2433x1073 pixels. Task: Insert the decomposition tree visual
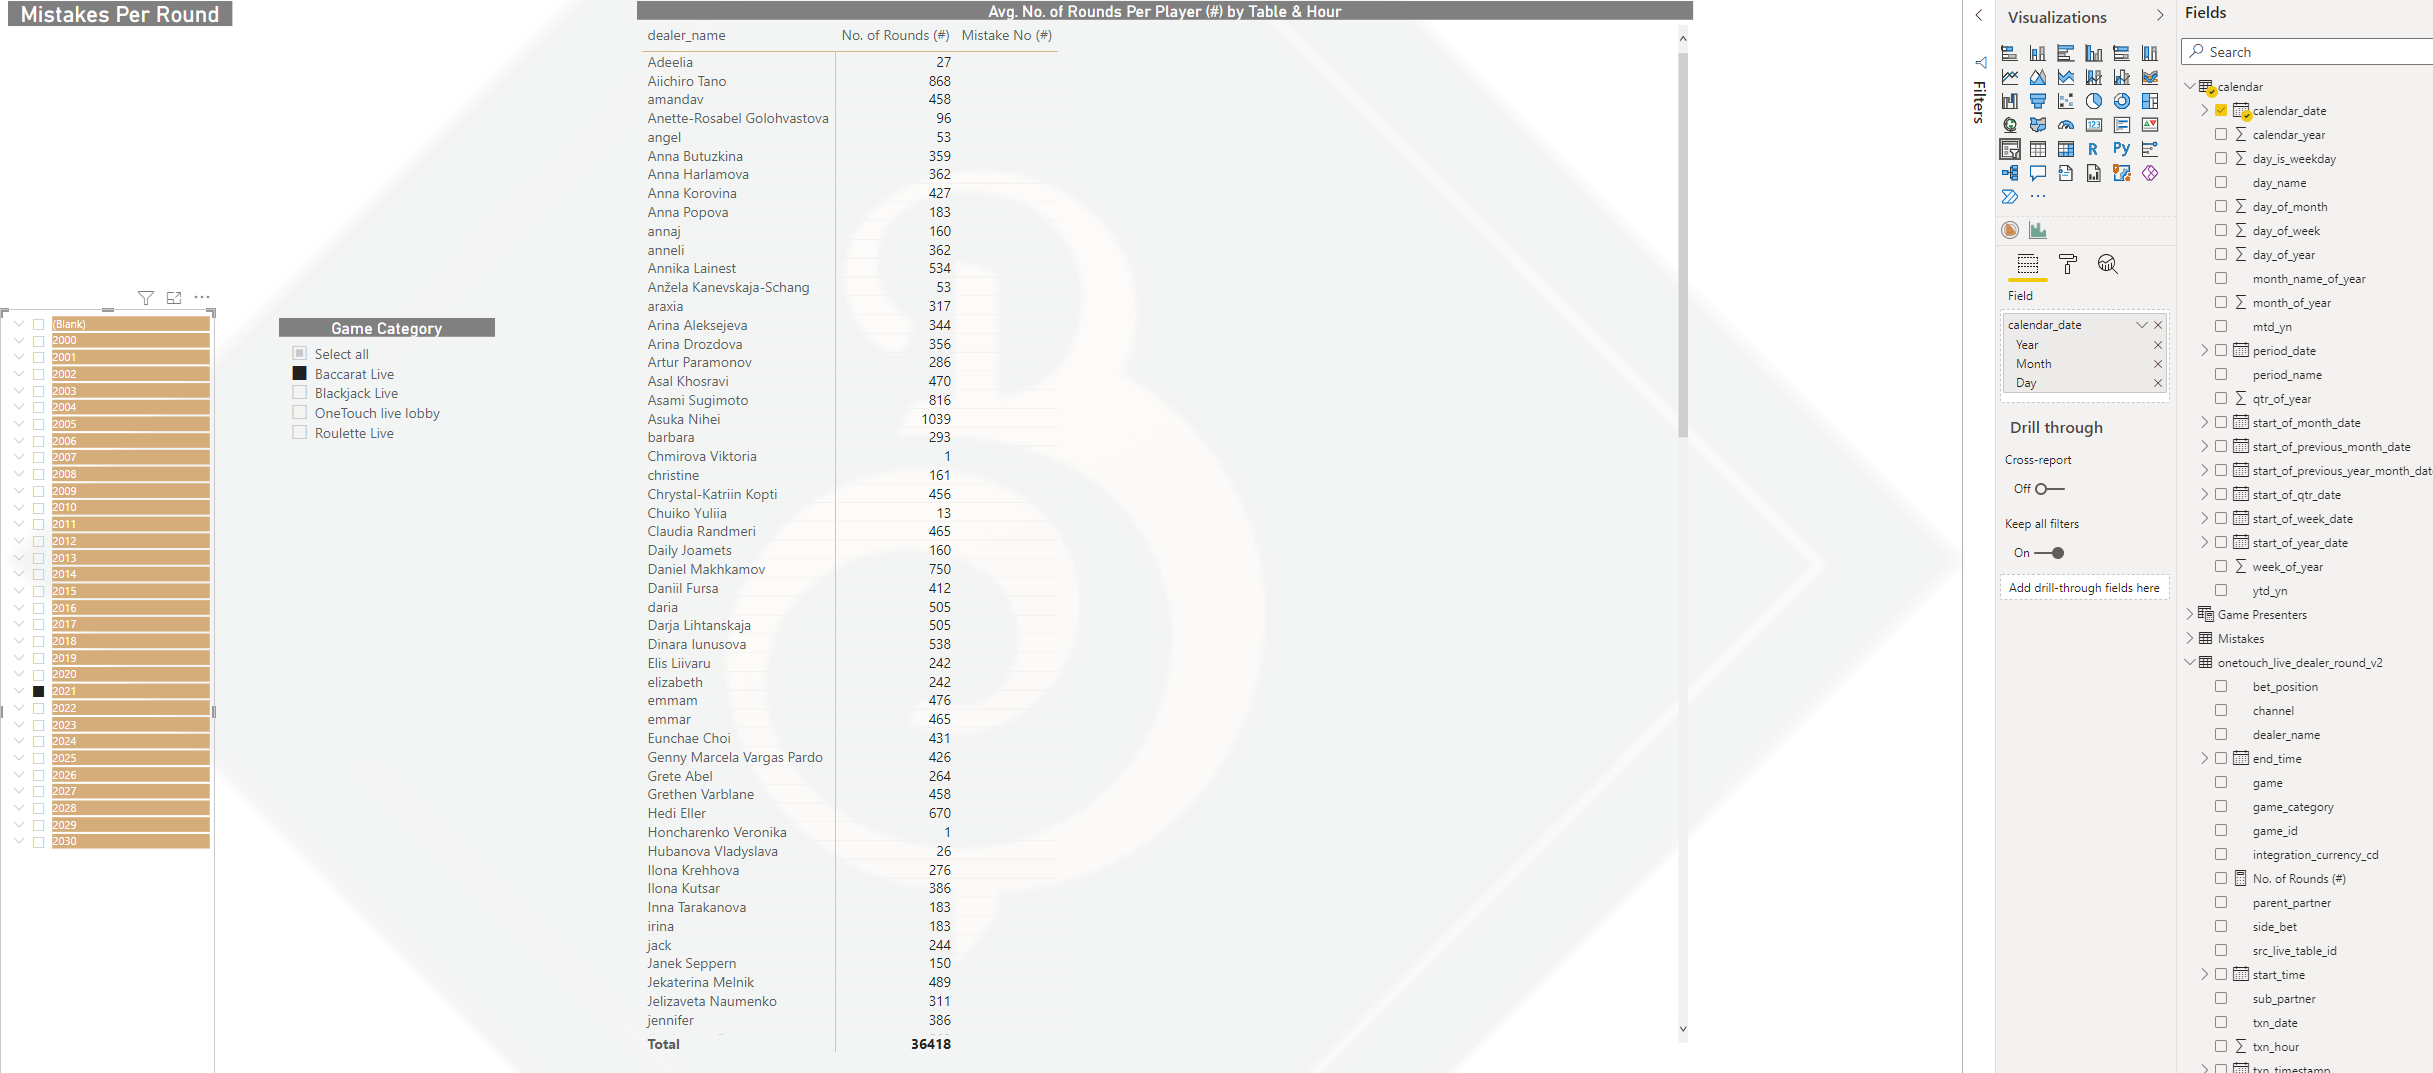click(x=2009, y=173)
